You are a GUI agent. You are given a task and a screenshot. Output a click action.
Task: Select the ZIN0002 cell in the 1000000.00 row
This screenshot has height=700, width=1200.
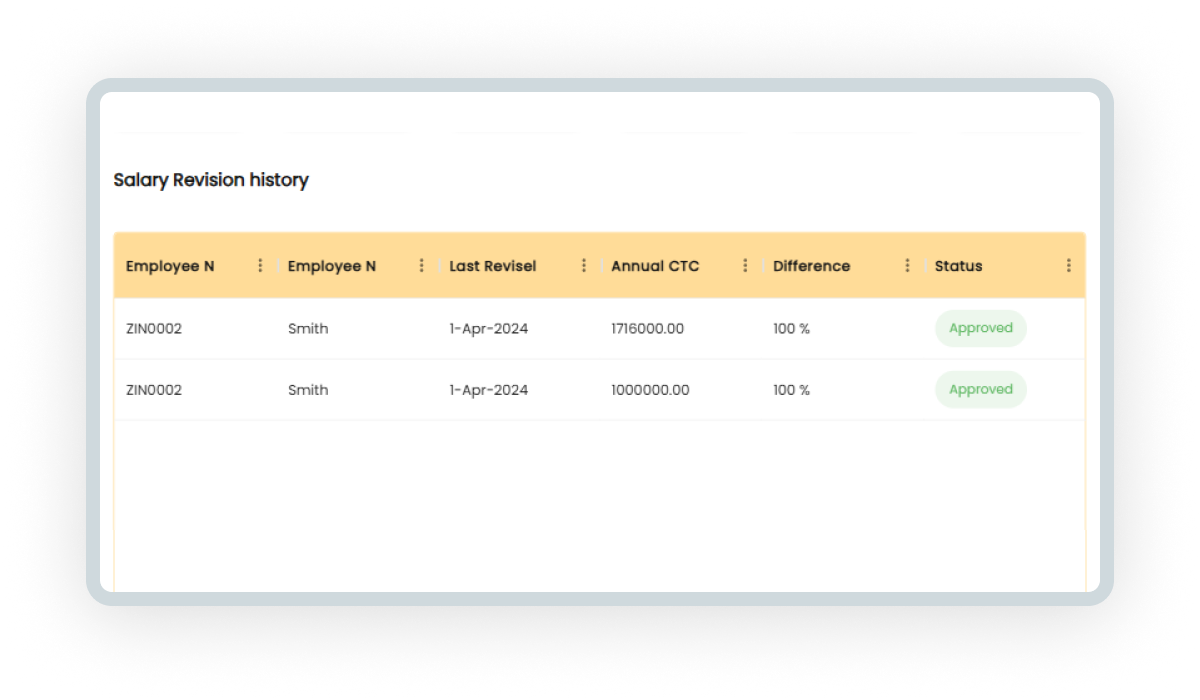[x=154, y=391]
